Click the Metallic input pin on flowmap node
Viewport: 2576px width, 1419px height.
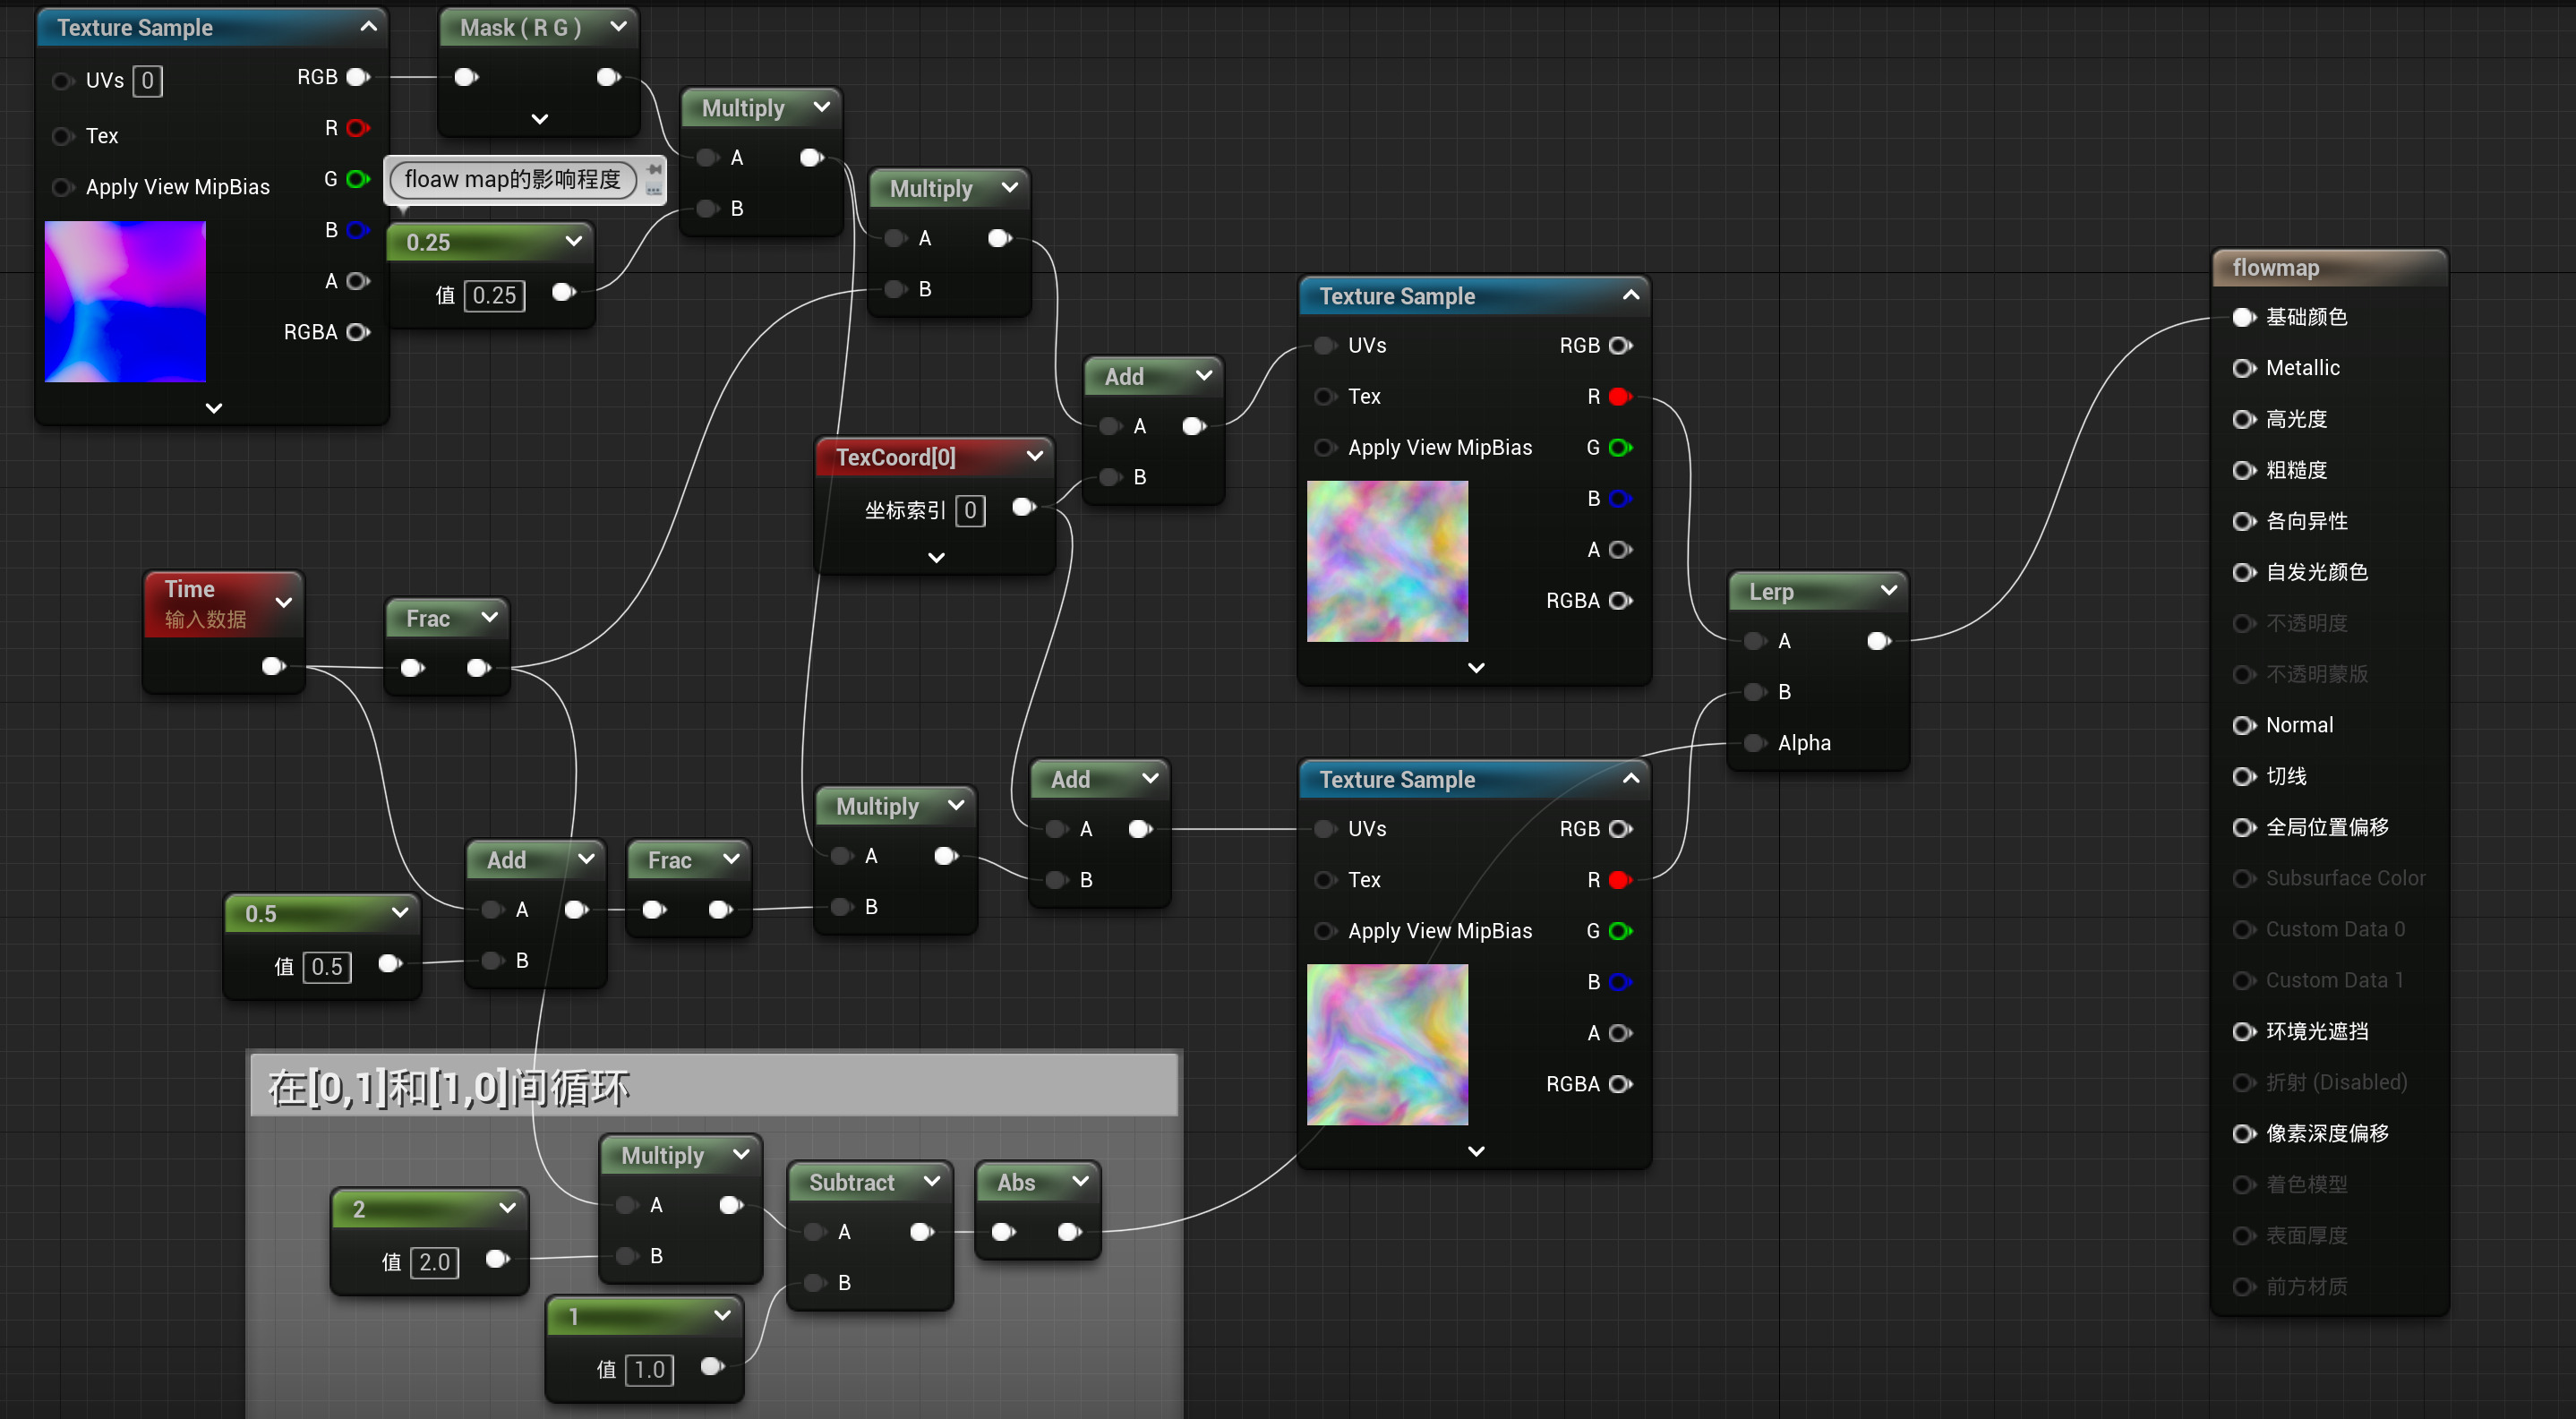pos(2243,368)
